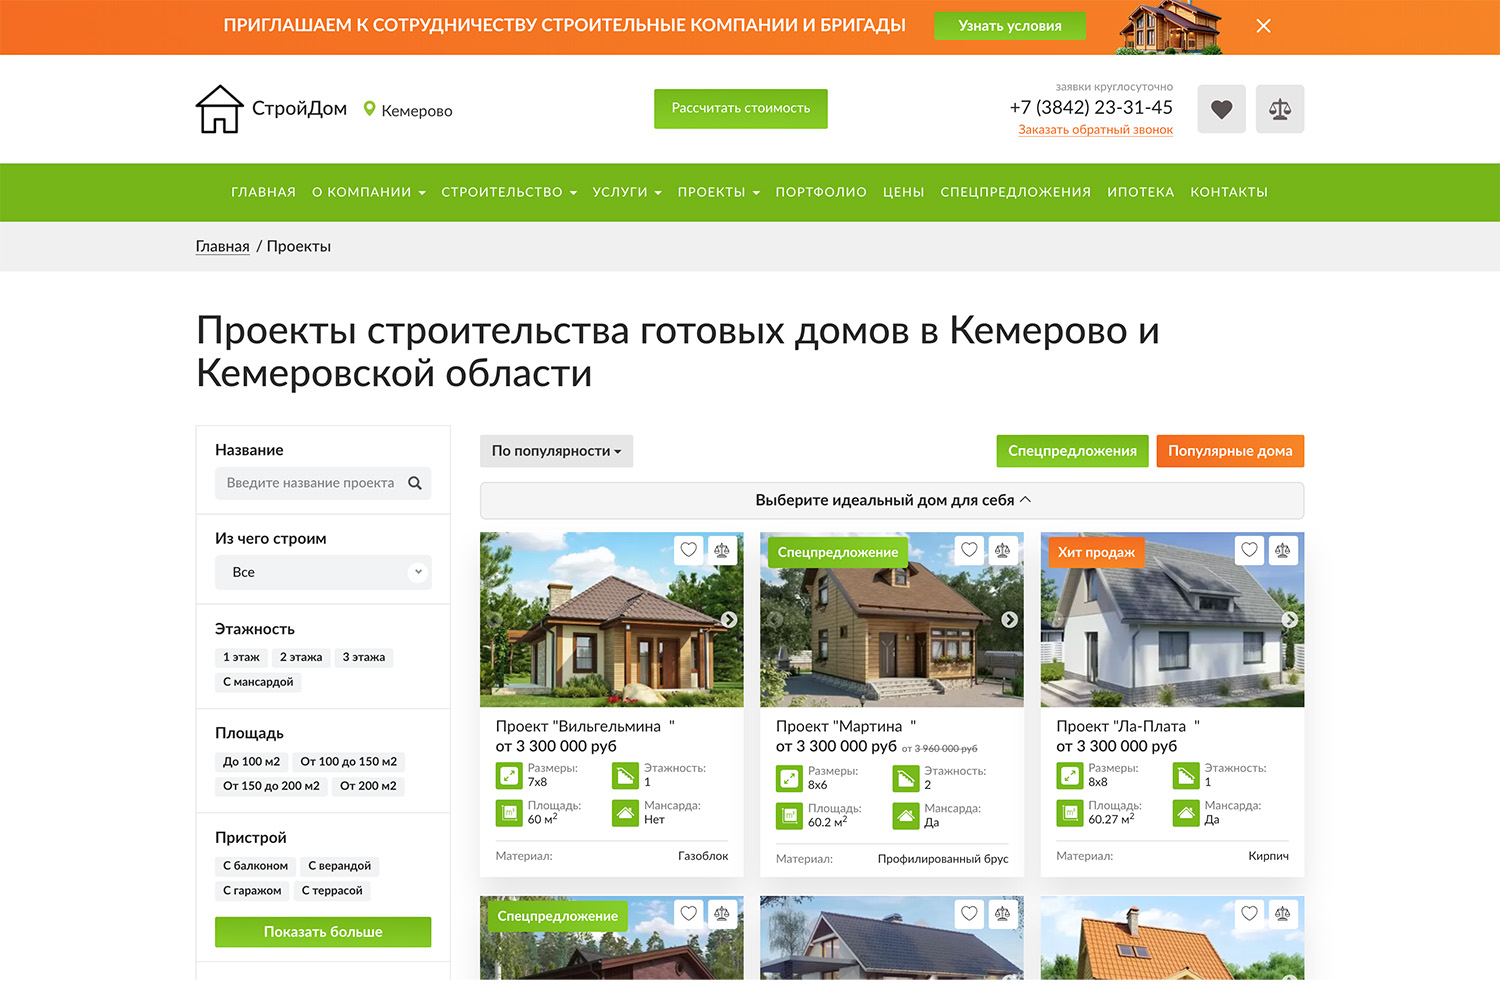This screenshot has height=999, width=1500.
Task: Open the 'По популярности' sort dropdown
Action: 556,451
